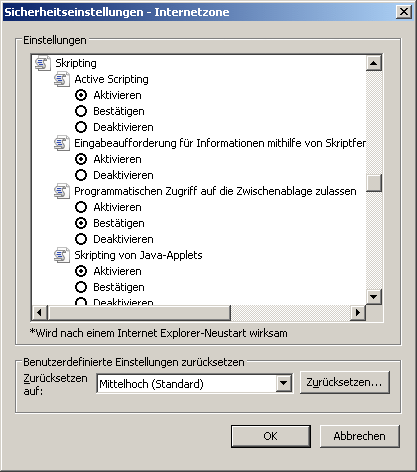Viewport: 417px width, 472px height.
Task: Click the horizontal scroll-right arrow
Action: [358, 312]
